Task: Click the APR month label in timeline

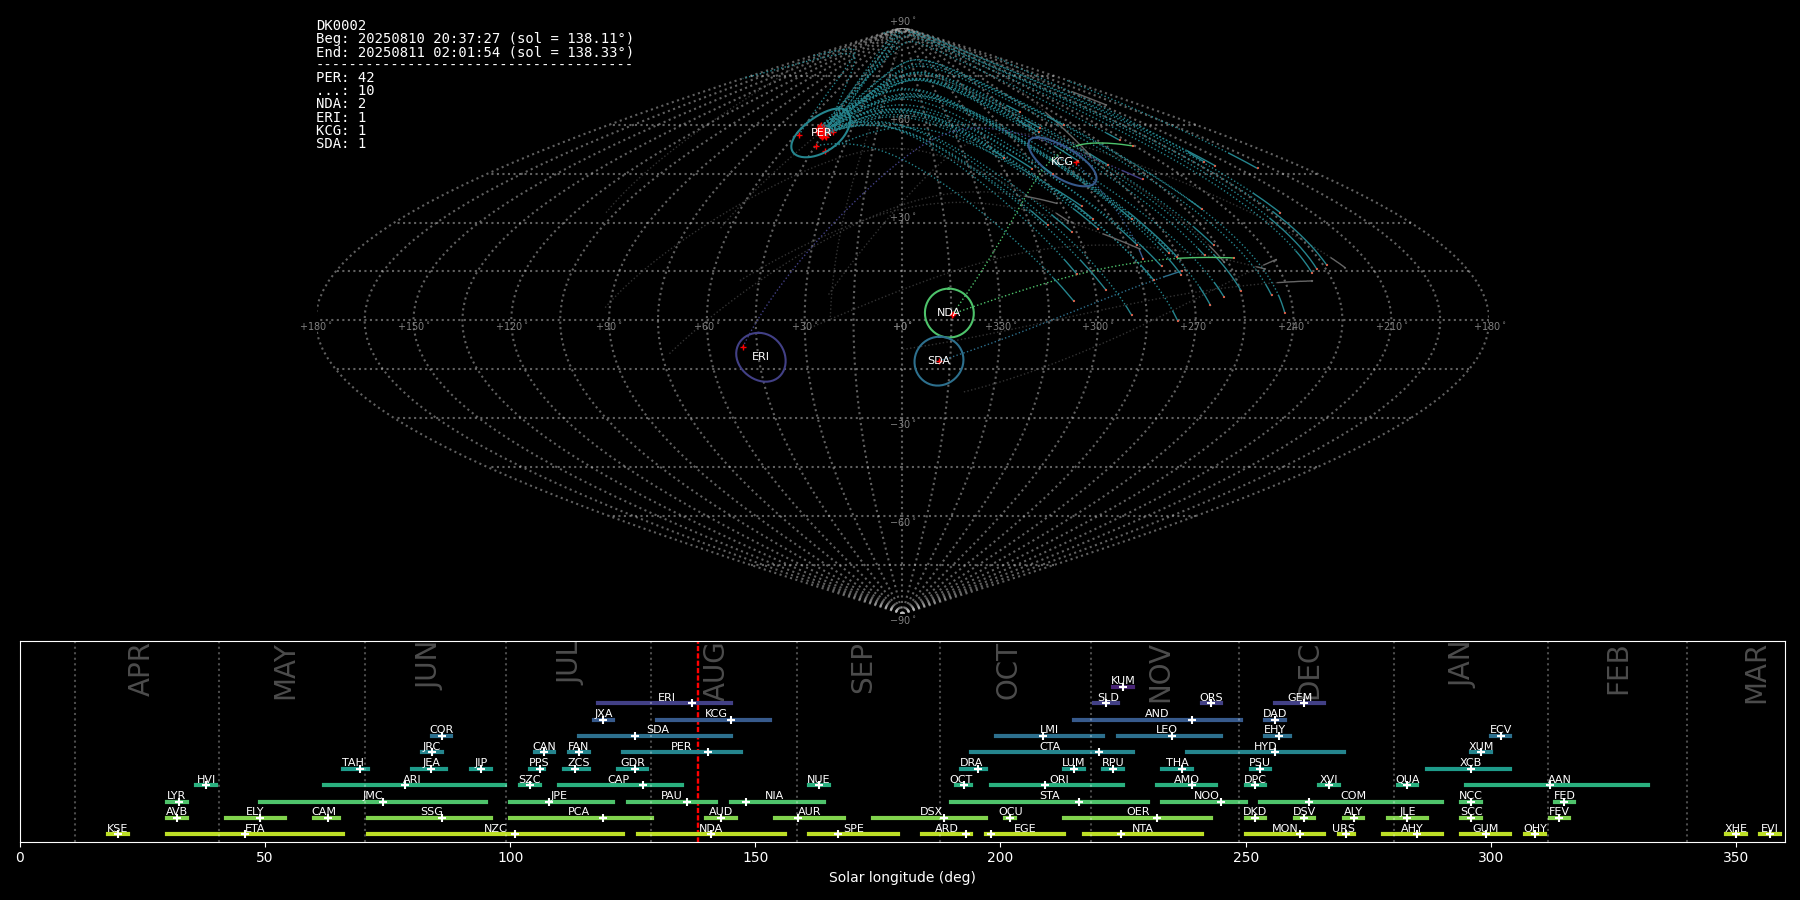Action: tap(139, 670)
